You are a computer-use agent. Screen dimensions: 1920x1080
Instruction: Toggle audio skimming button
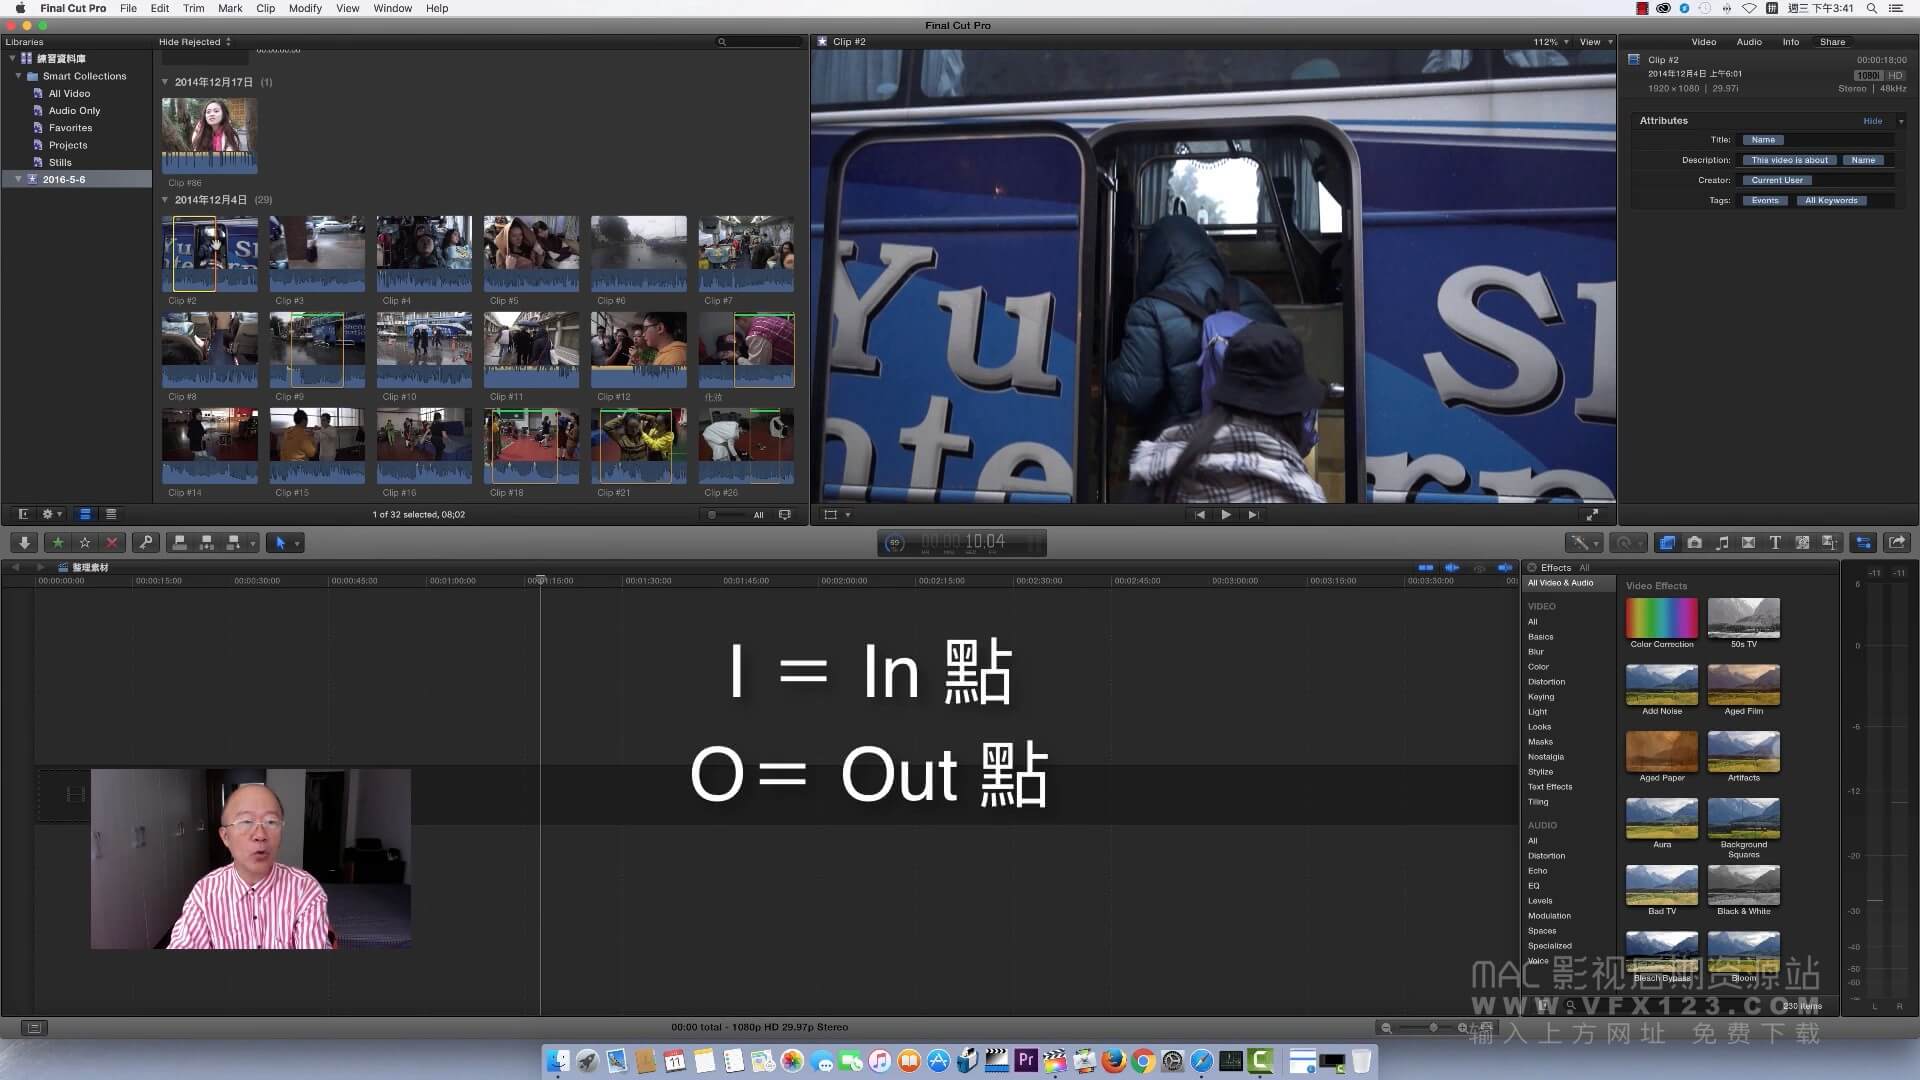coord(1452,568)
